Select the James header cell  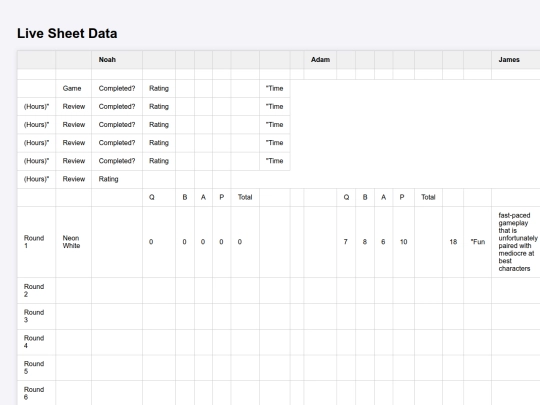coord(516,60)
